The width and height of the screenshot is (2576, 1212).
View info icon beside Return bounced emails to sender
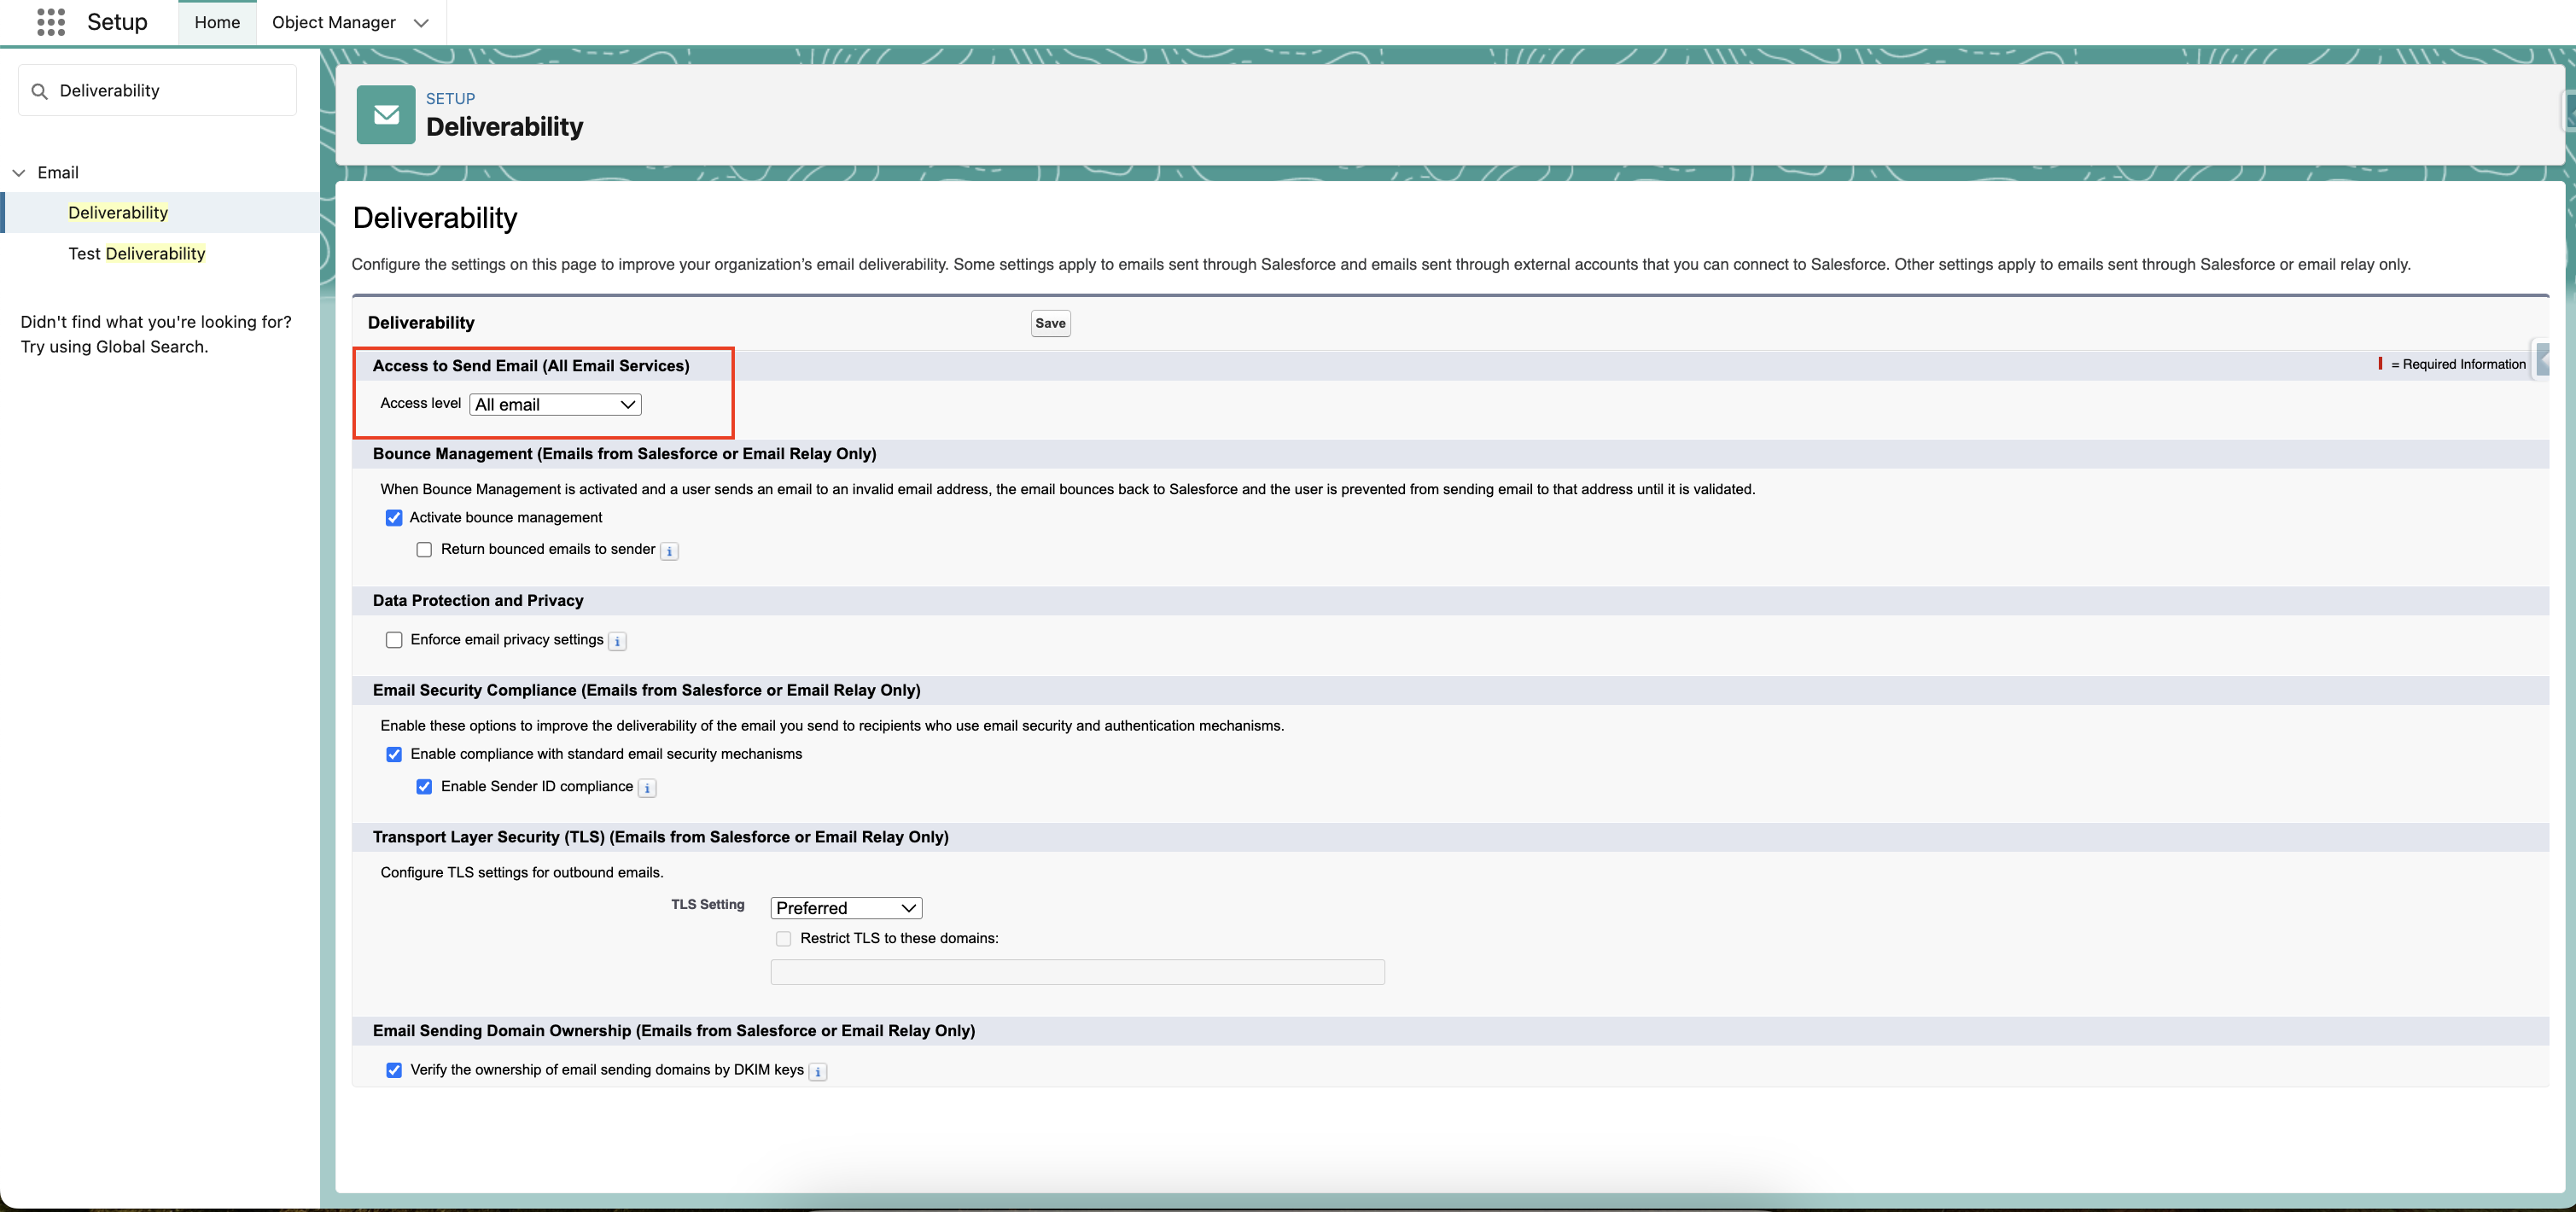[668, 550]
